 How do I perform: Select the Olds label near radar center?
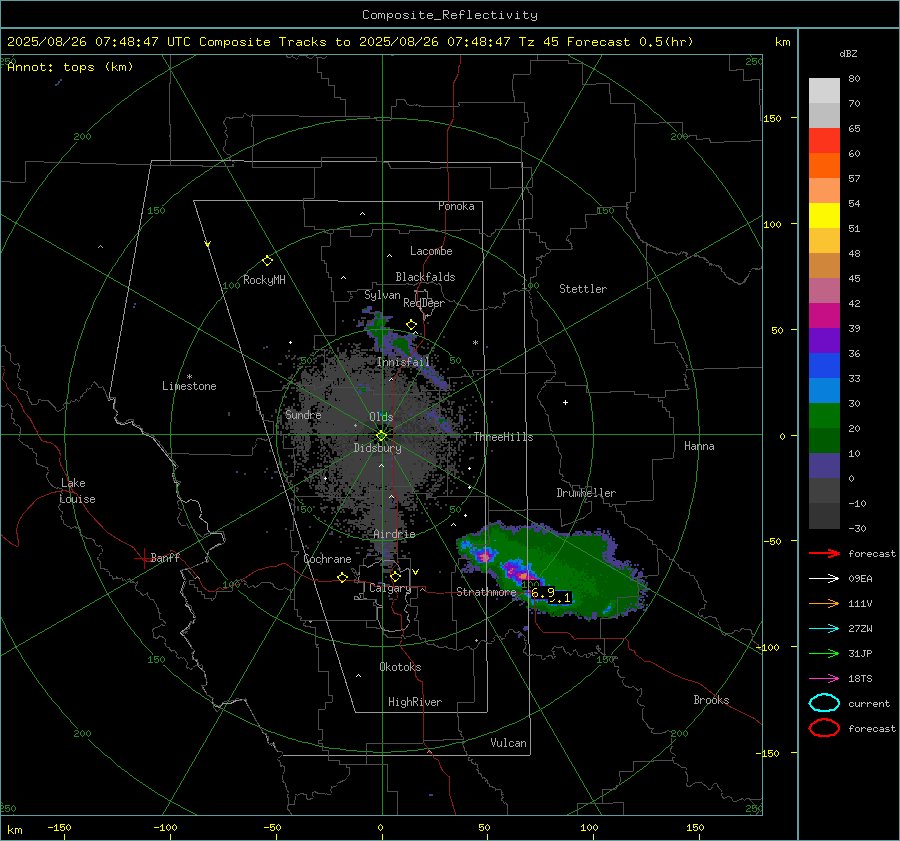click(x=381, y=417)
